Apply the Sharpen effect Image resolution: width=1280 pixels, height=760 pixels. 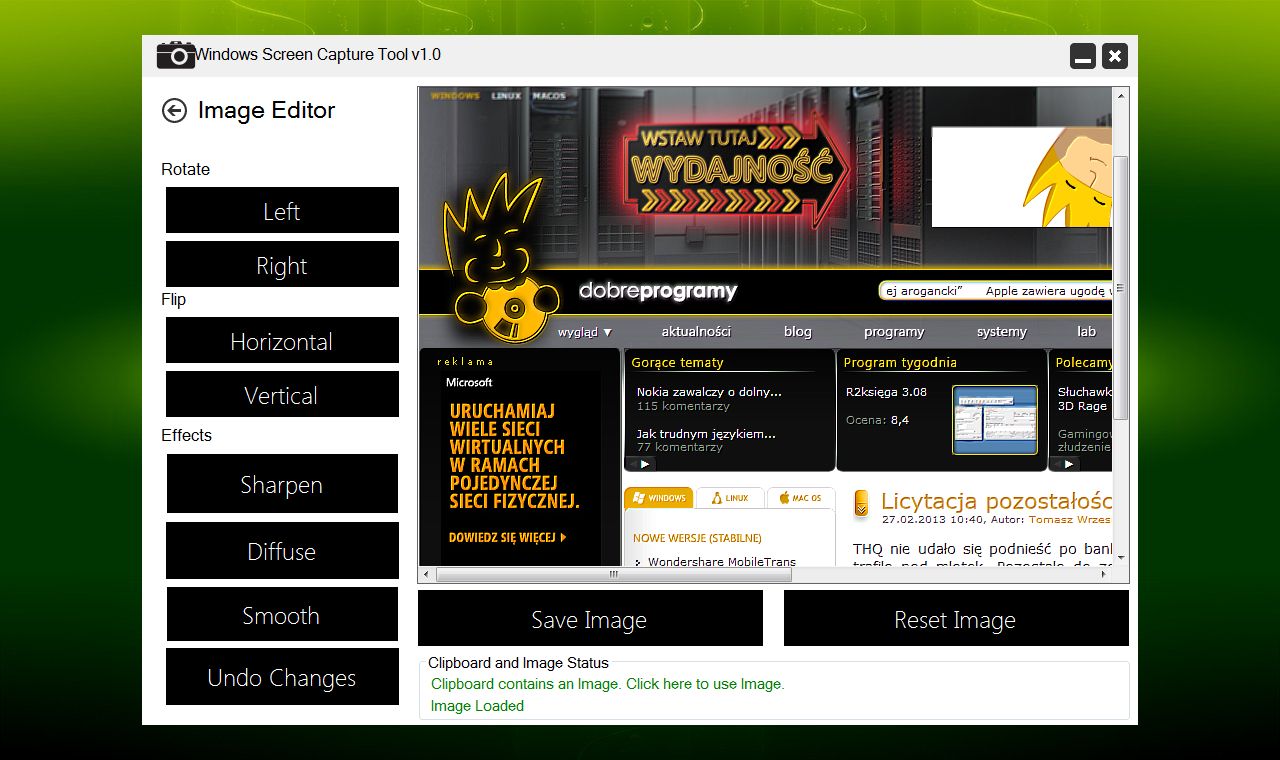pos(282,484)
